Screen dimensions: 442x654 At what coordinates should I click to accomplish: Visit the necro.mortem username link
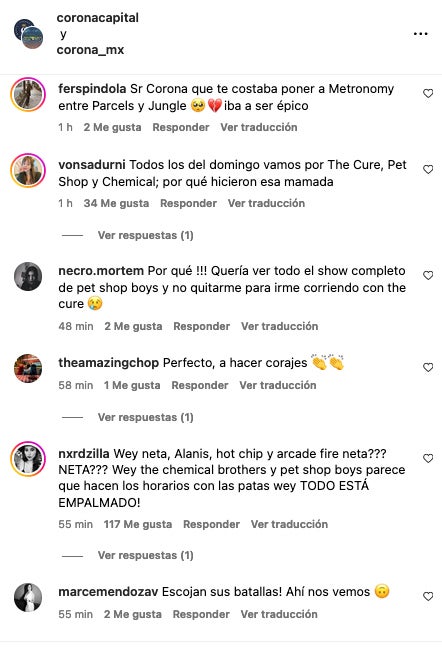click(101, 271)
